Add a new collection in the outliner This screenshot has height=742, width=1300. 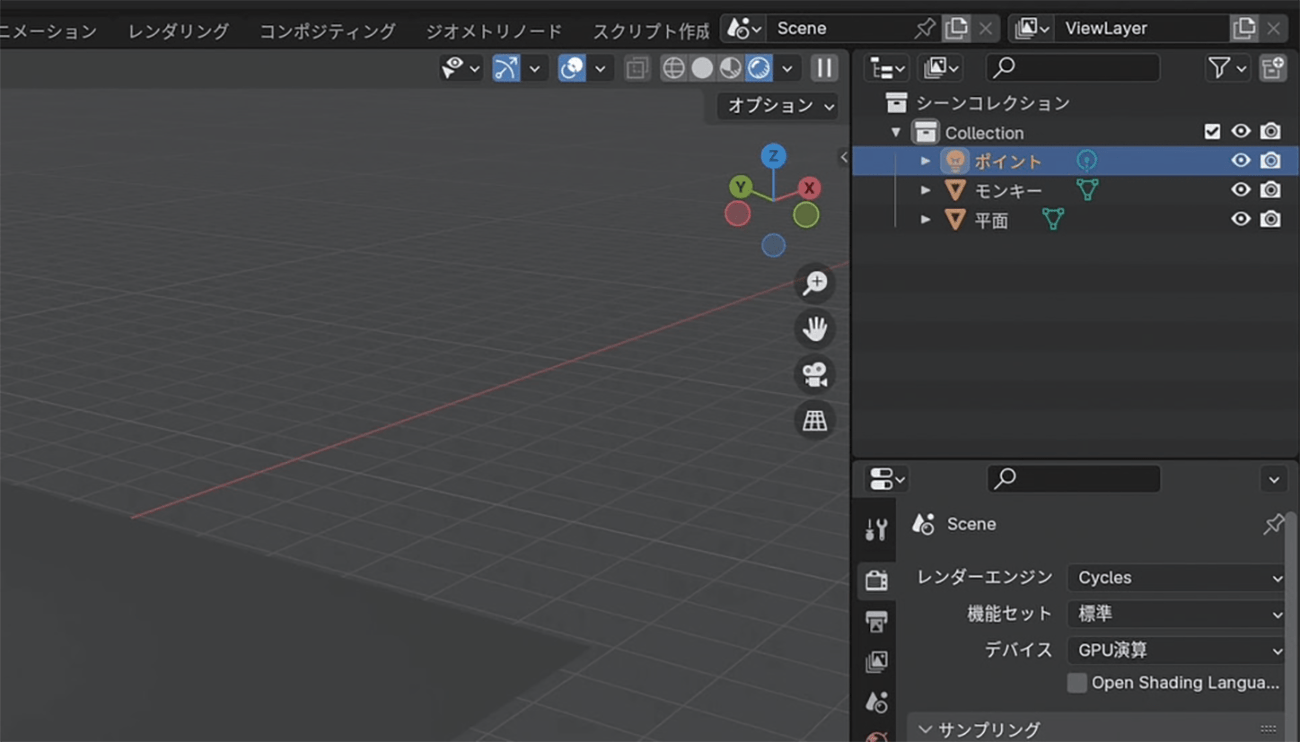click(1272, 67)
